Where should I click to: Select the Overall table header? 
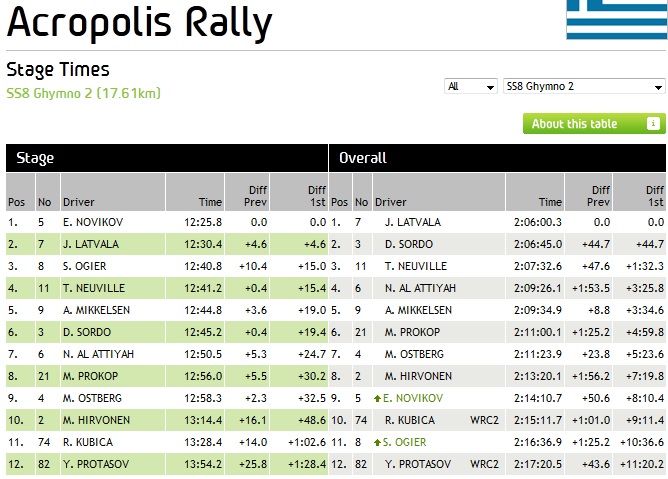[363, 158]
